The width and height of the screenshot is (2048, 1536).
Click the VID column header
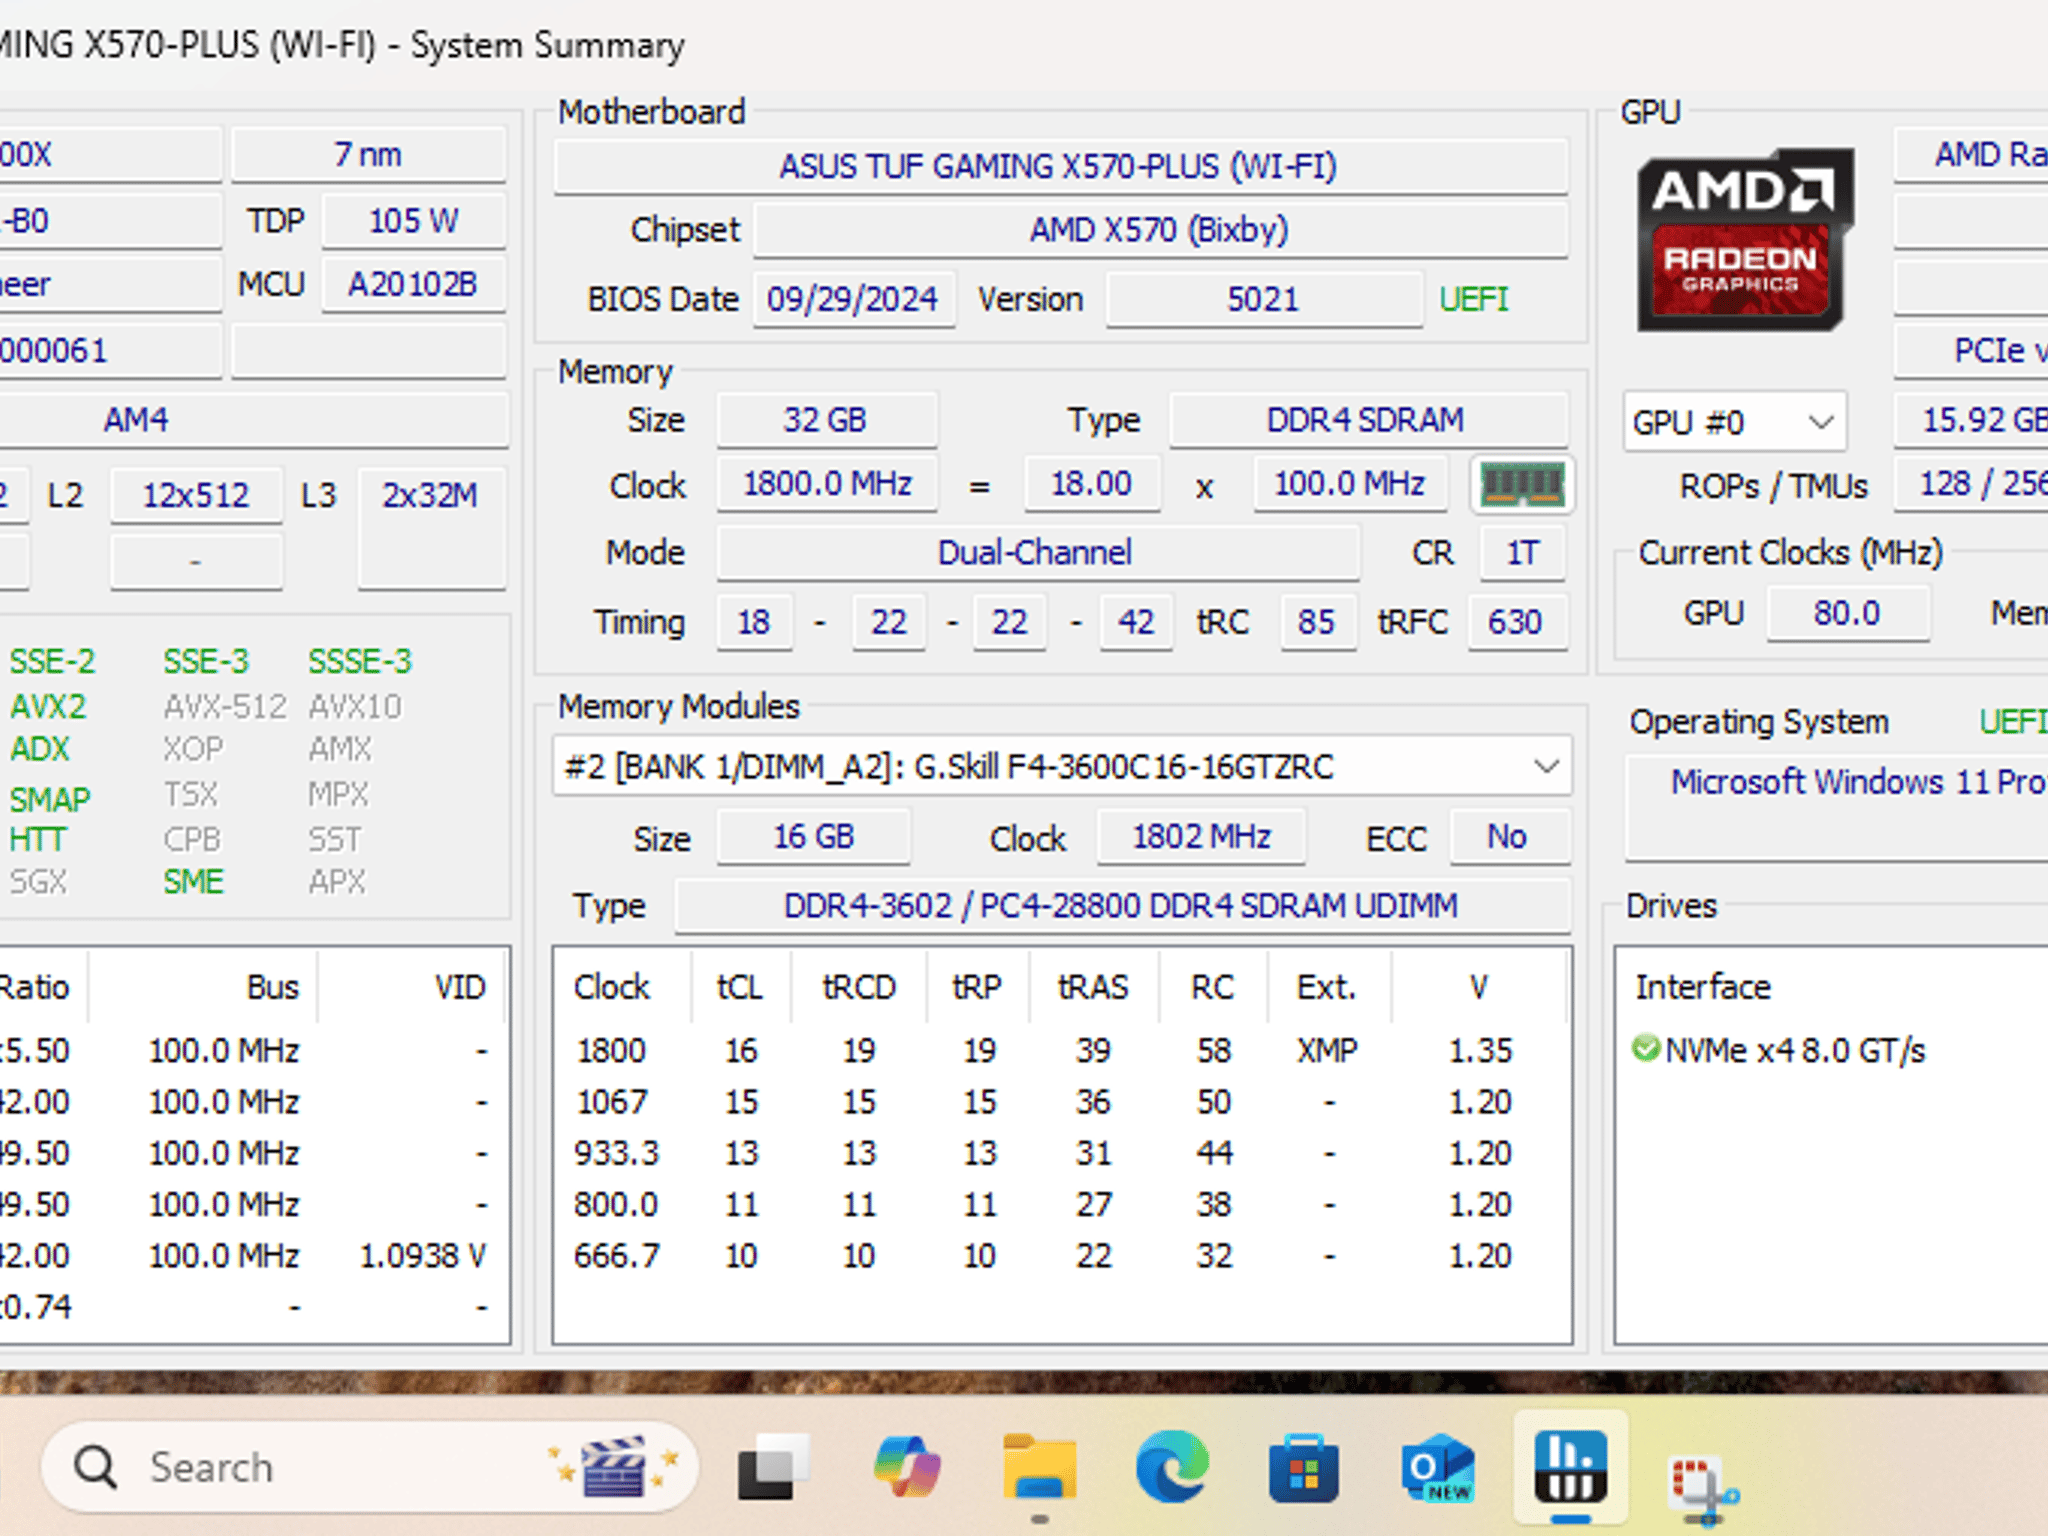413,987
